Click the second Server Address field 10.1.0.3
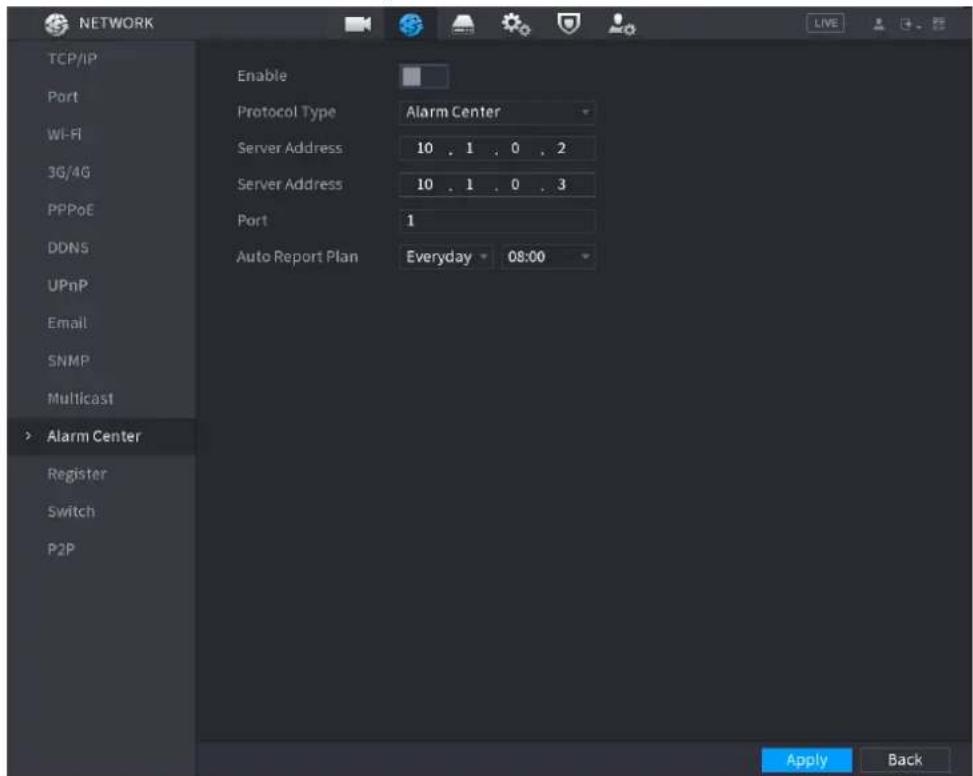This screenshot has width=973, height=776. [497, 184]
